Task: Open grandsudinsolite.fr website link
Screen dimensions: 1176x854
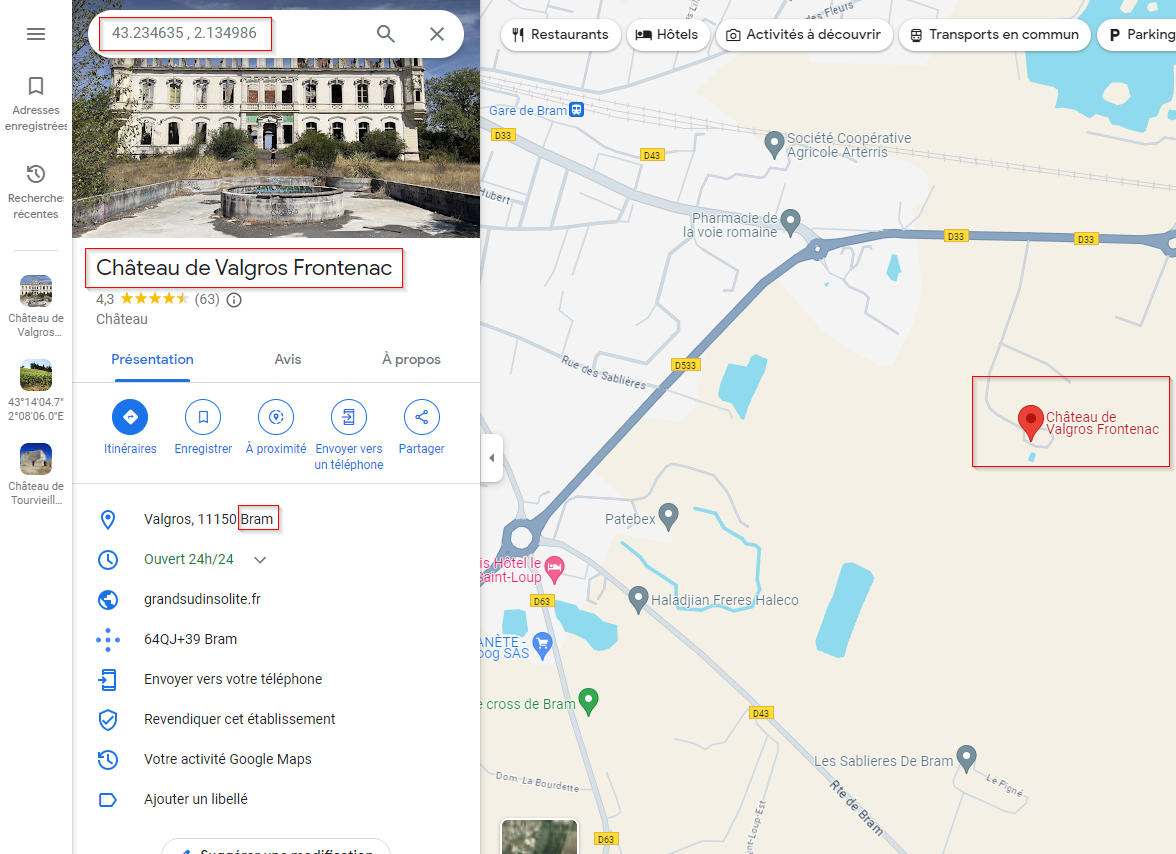Action: 202,599
